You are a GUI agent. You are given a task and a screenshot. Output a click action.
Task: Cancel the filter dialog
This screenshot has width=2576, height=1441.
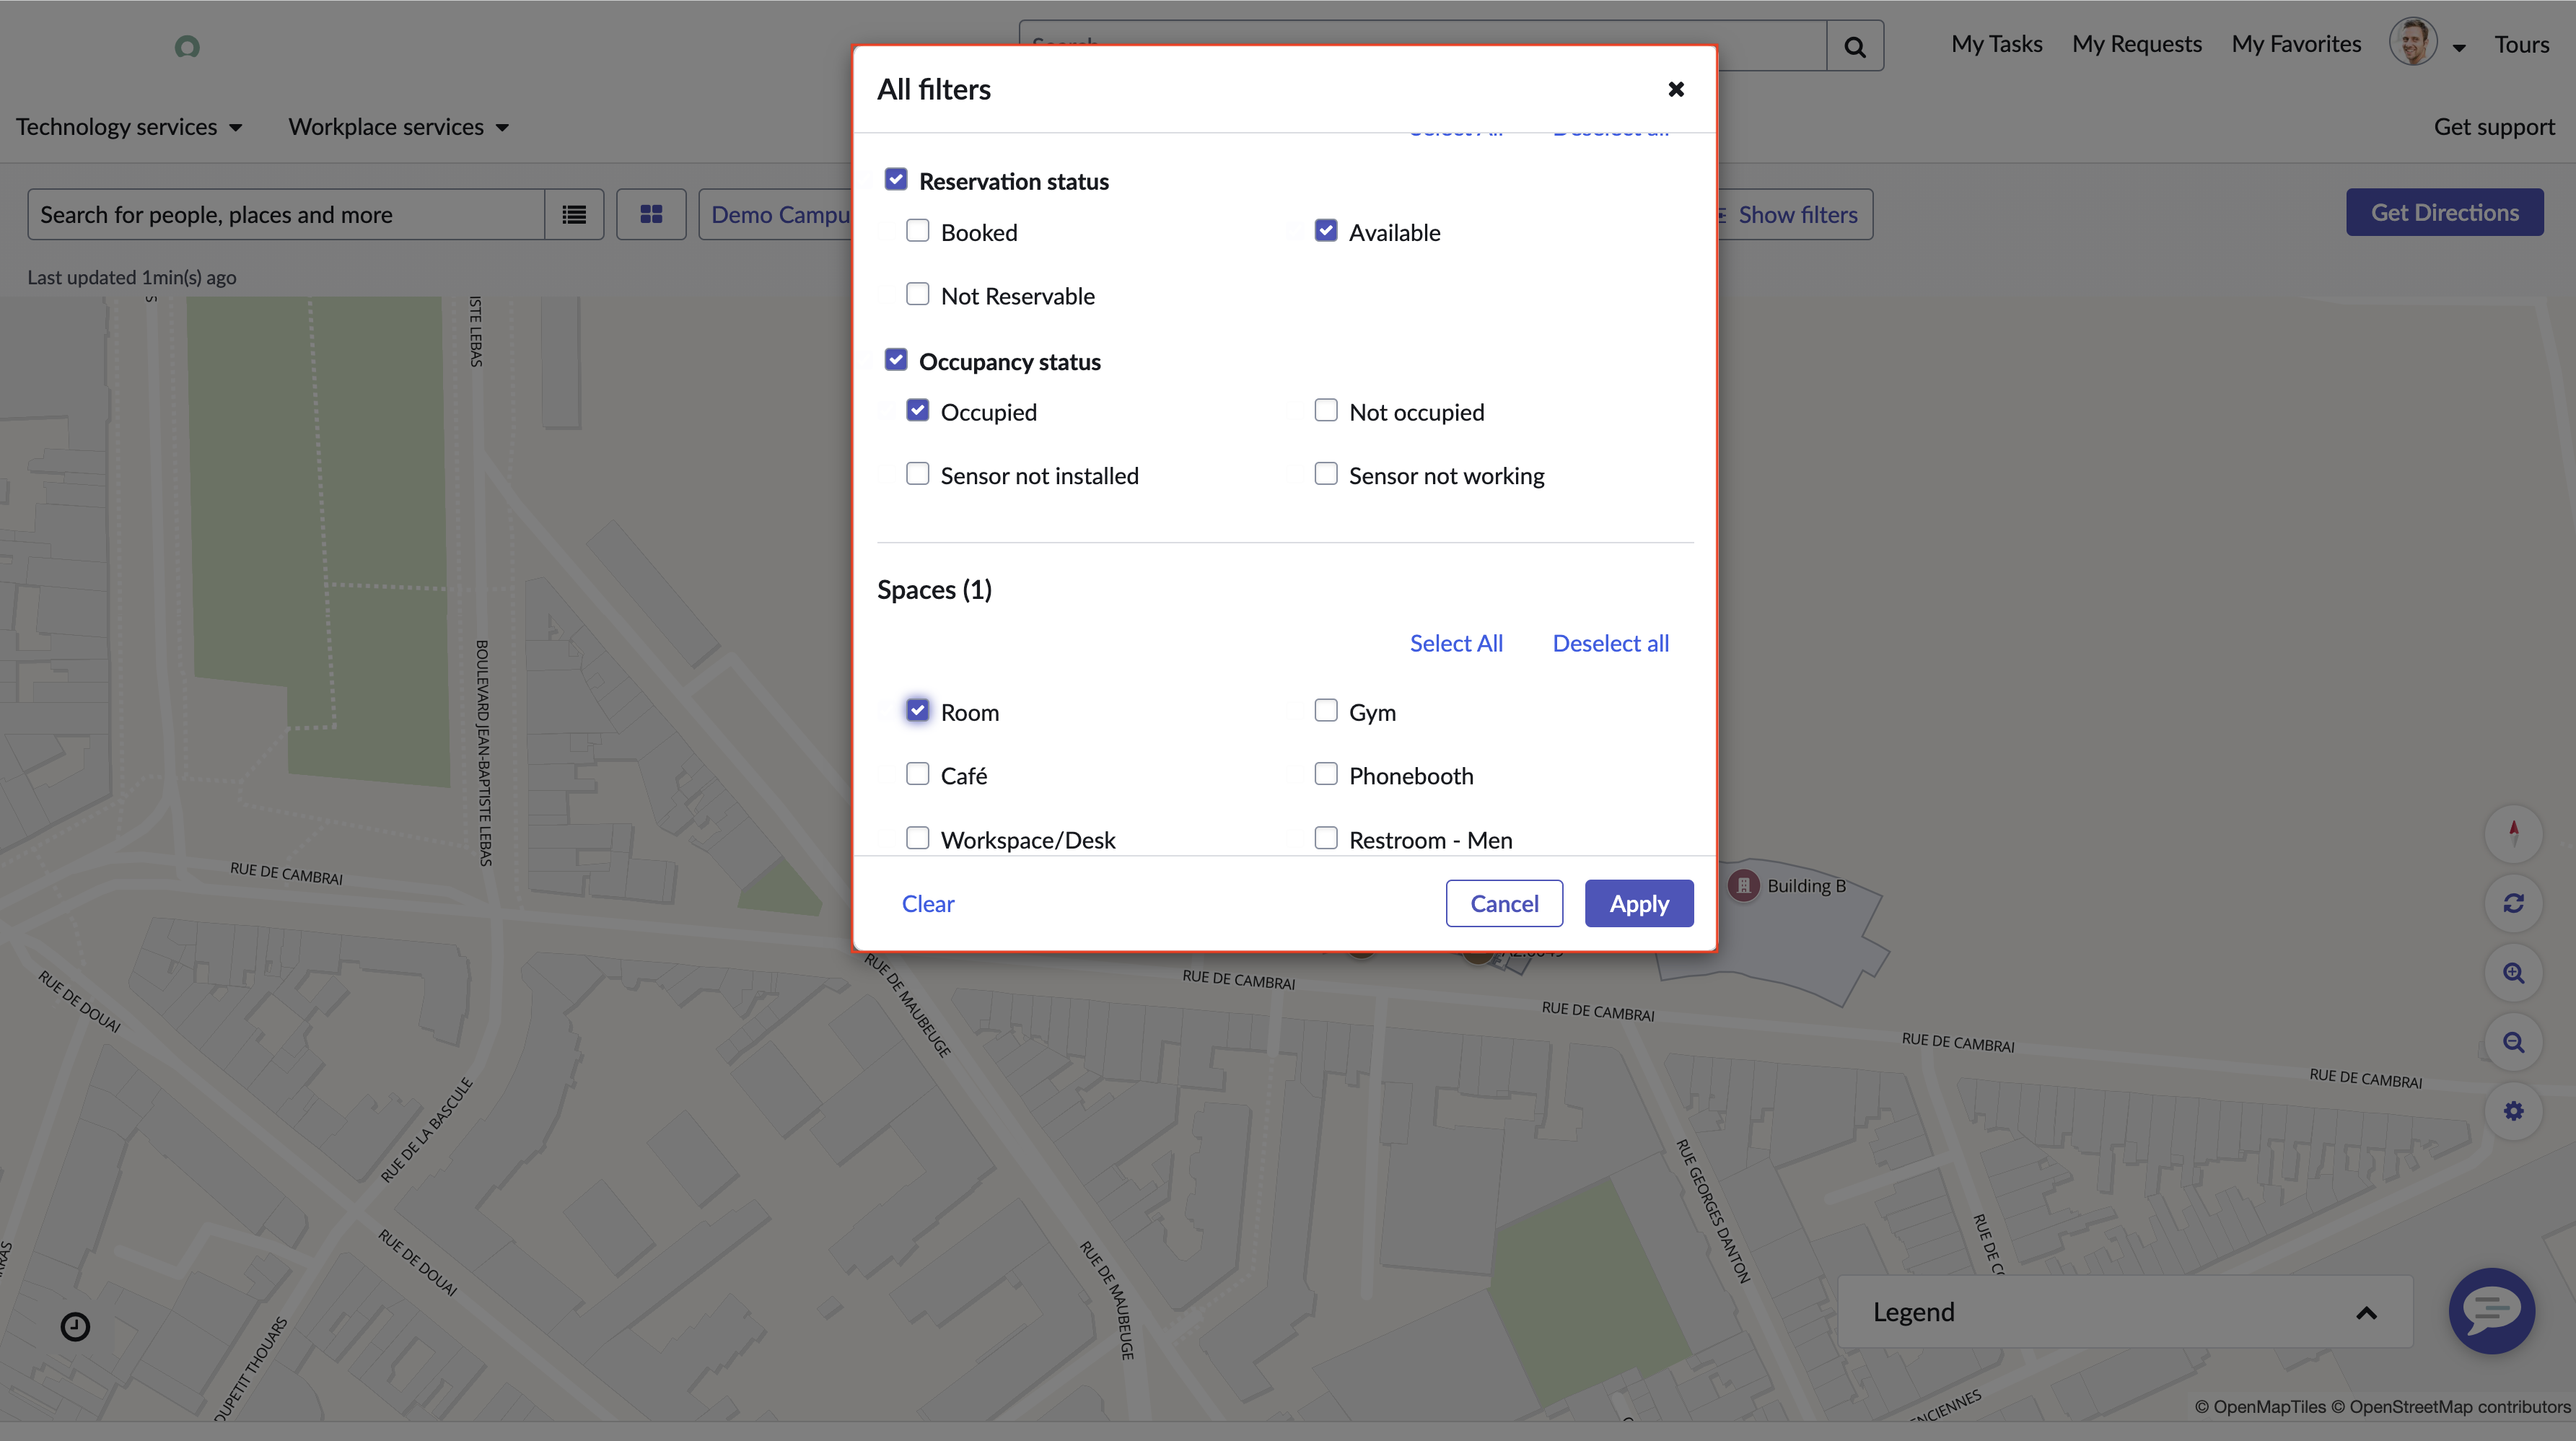[1504, 903]
